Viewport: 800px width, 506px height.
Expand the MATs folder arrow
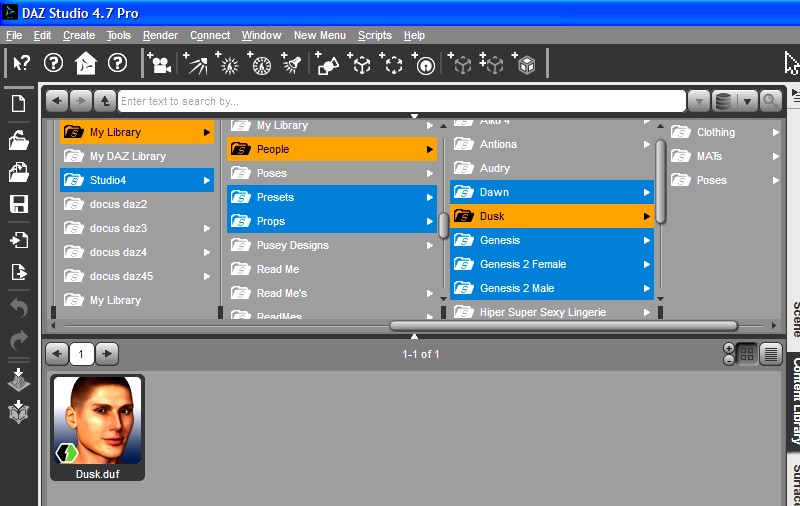coord(776,156)
